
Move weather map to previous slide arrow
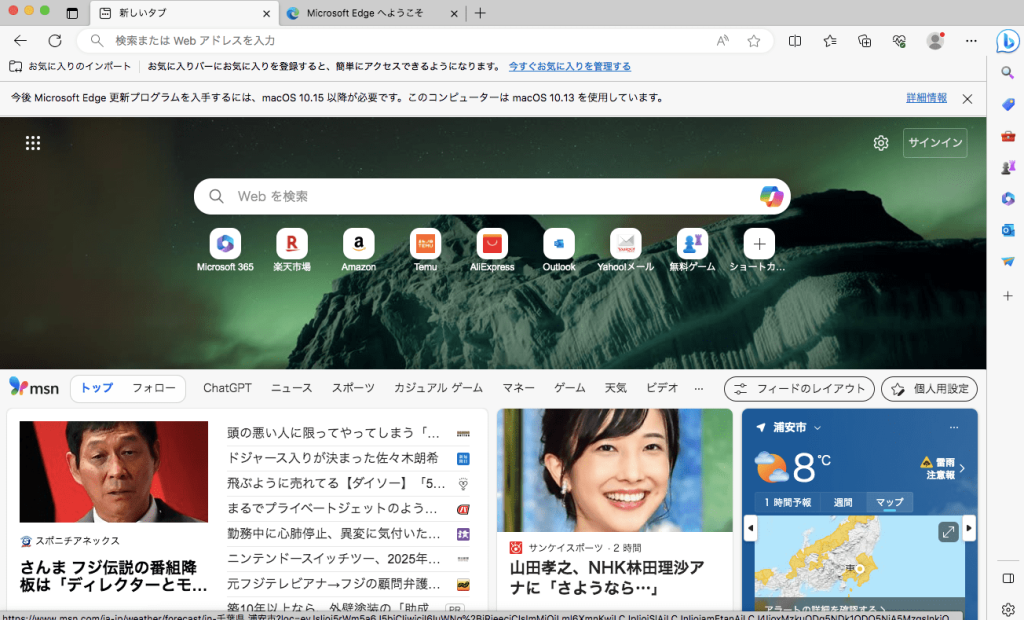click(750, 528)
